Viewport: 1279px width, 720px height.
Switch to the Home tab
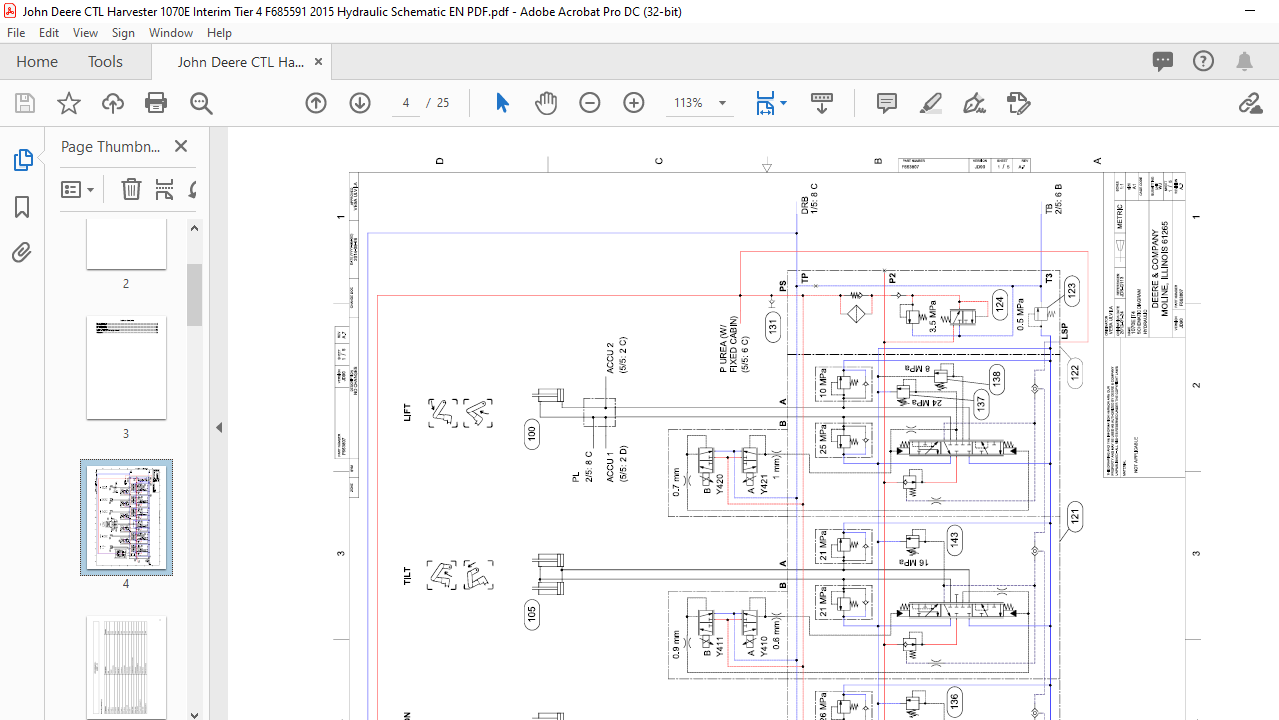pos(37,61)
